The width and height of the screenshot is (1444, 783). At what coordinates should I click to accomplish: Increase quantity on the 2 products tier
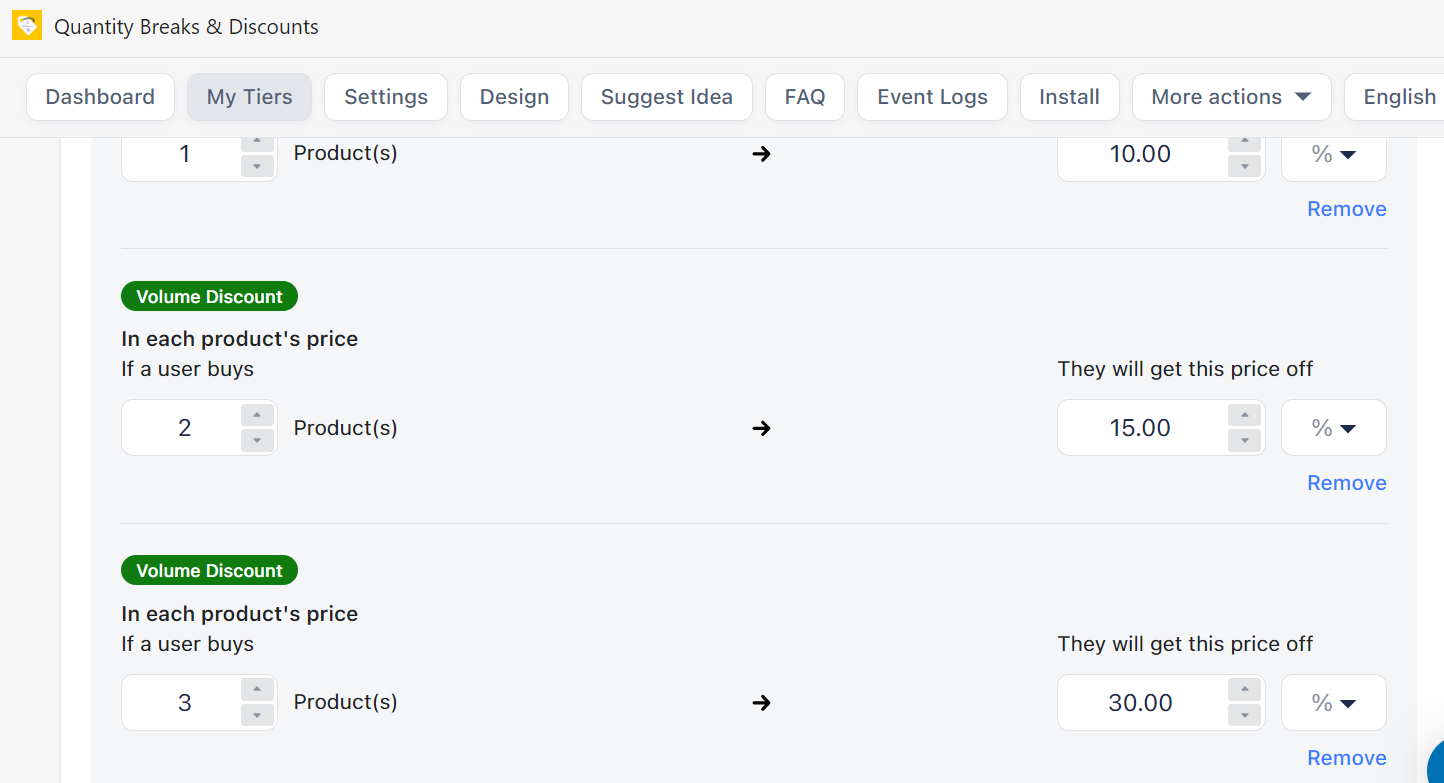coord(257,415)
